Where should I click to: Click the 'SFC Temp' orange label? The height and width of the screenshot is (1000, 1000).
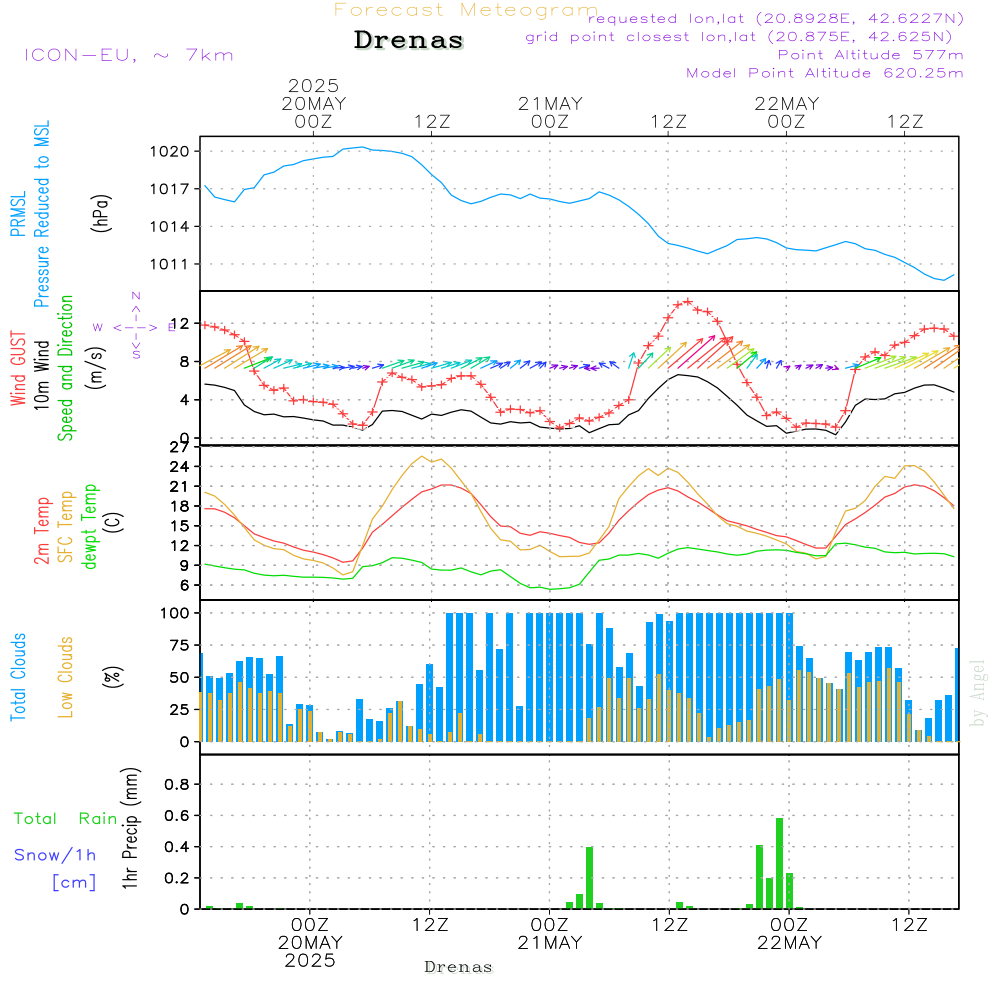[65, 527]
